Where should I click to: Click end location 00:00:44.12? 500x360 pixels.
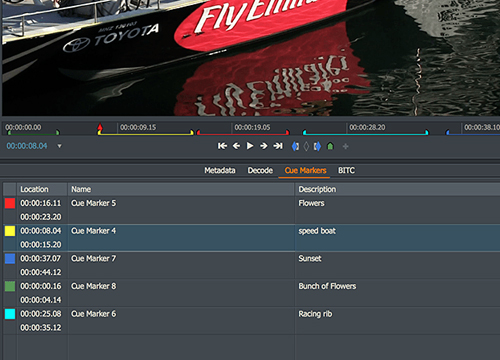click(41, 272)
